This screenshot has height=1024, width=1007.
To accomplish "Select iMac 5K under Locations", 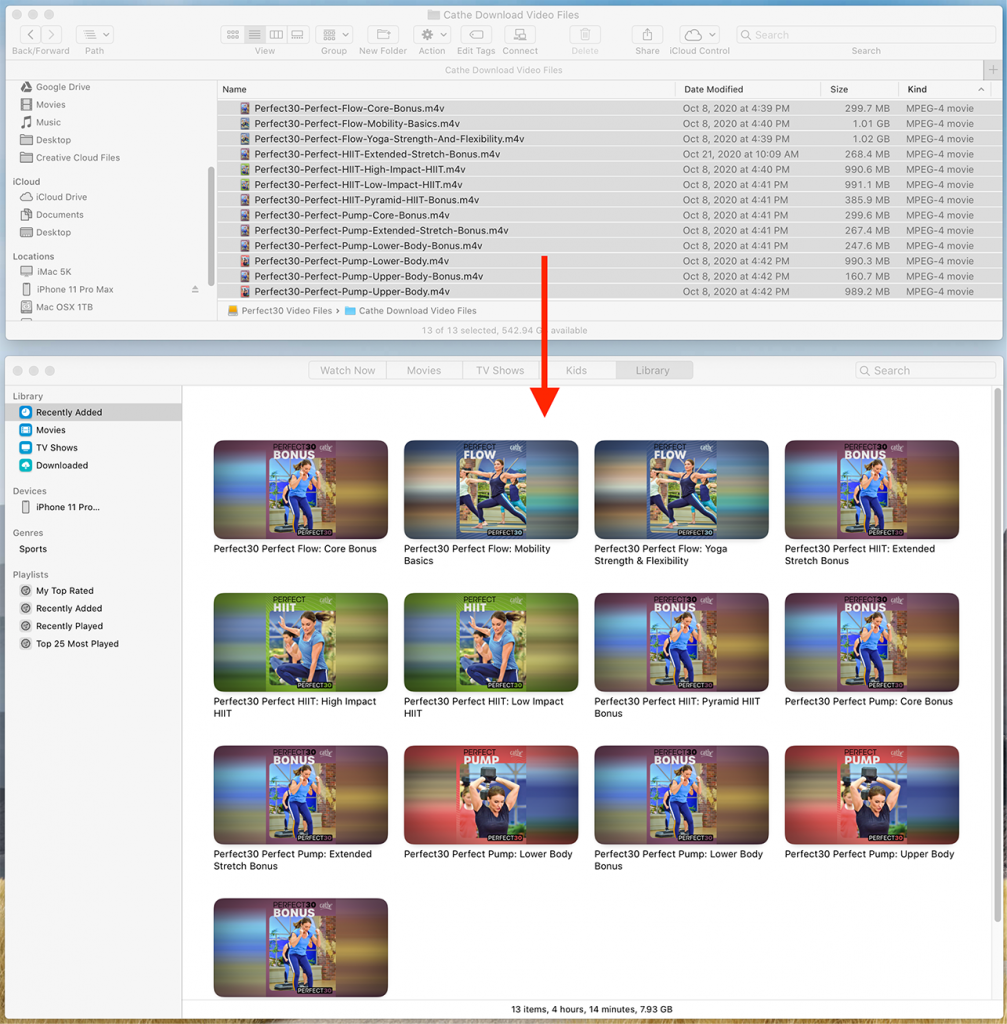I will 54,272.
